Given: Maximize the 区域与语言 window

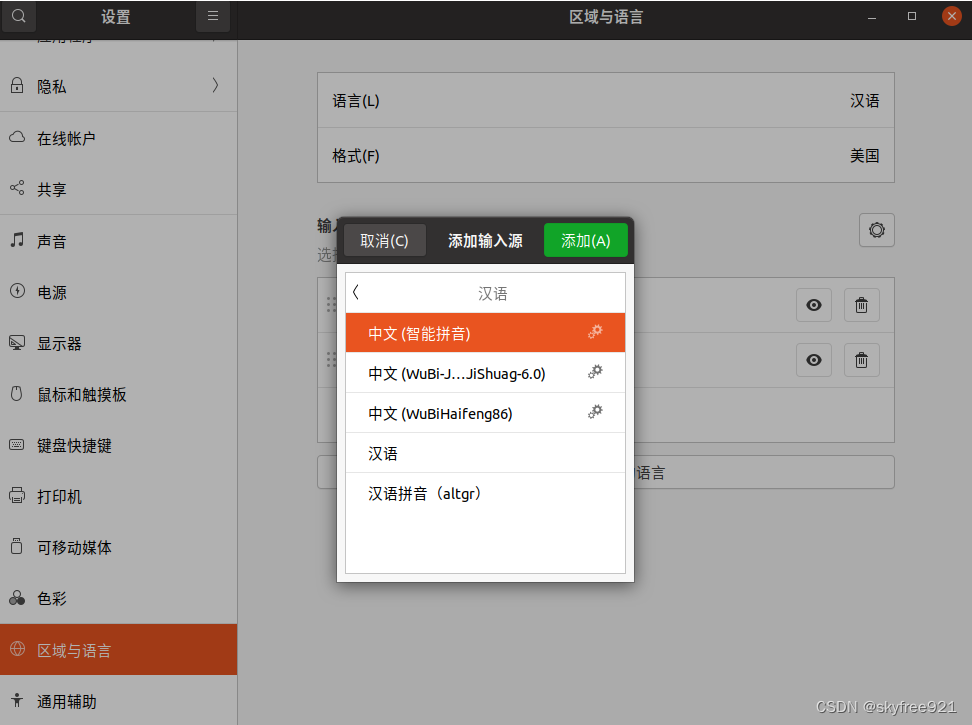Looking at the screenshot, I should click(912, 16).
